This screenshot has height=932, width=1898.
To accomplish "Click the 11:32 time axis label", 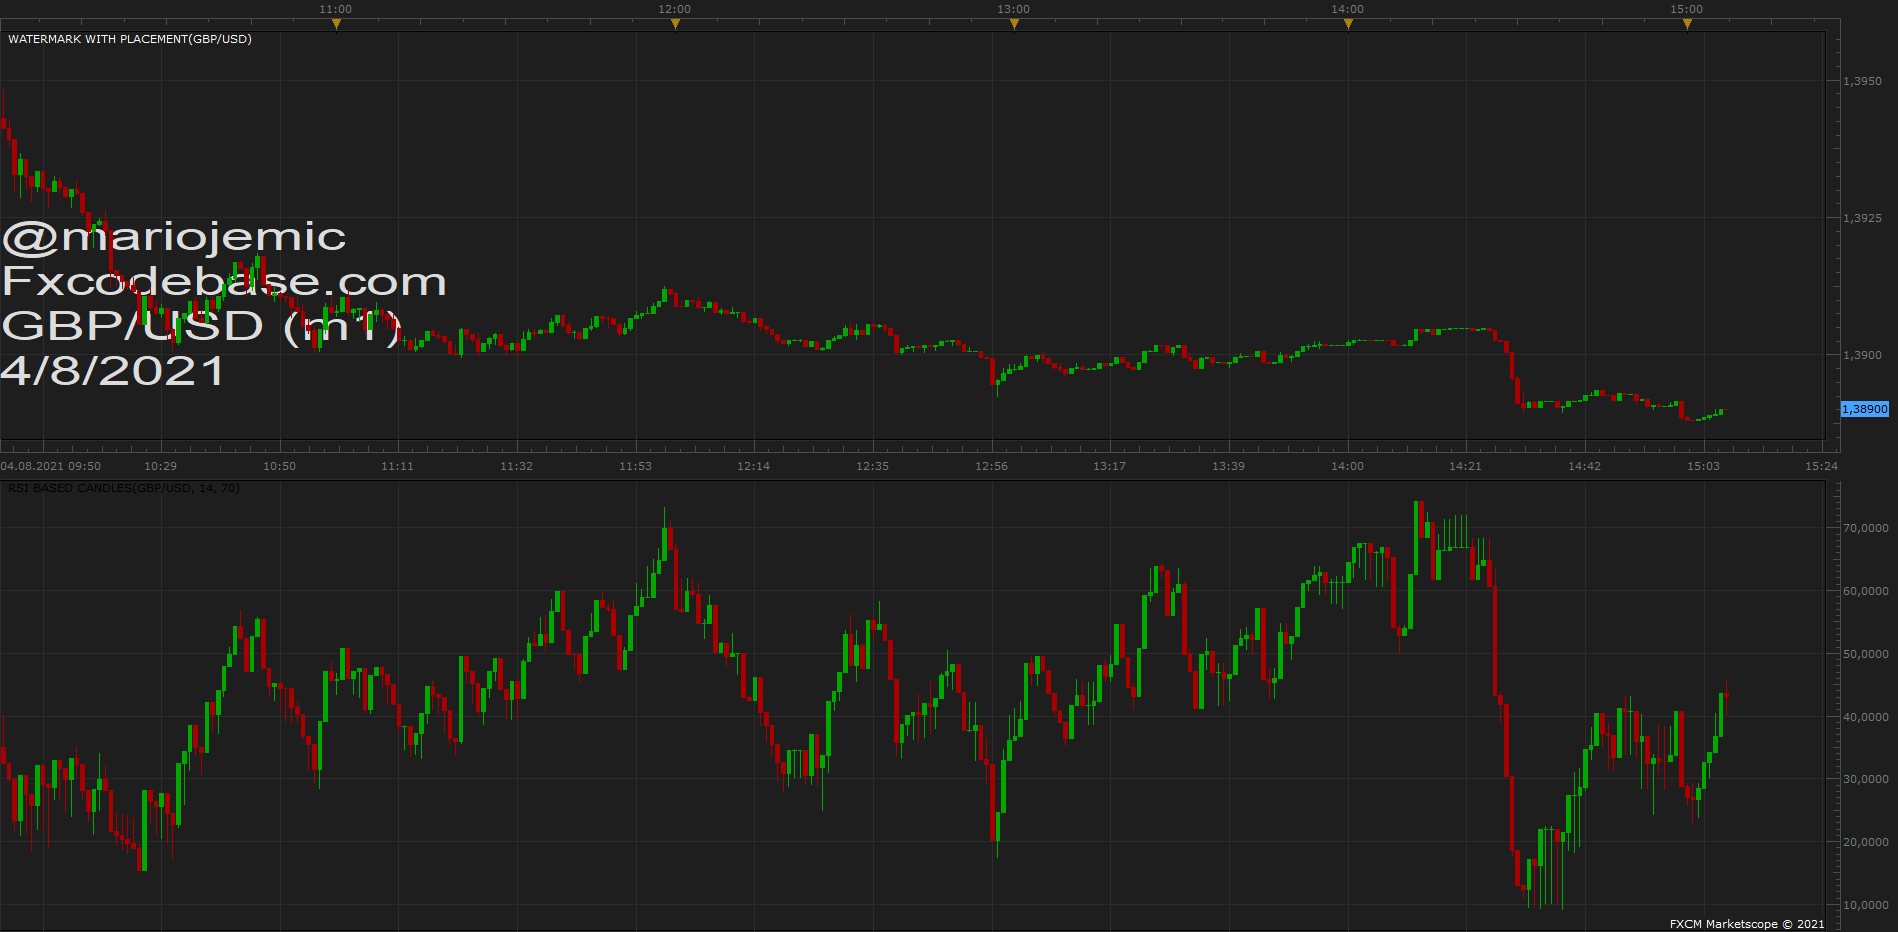I will tap(516, 466).
